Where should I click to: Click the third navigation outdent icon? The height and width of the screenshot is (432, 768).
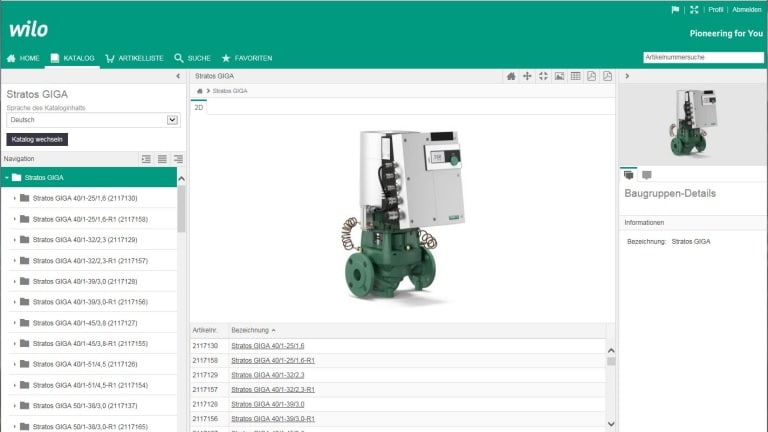click(178, 159)
